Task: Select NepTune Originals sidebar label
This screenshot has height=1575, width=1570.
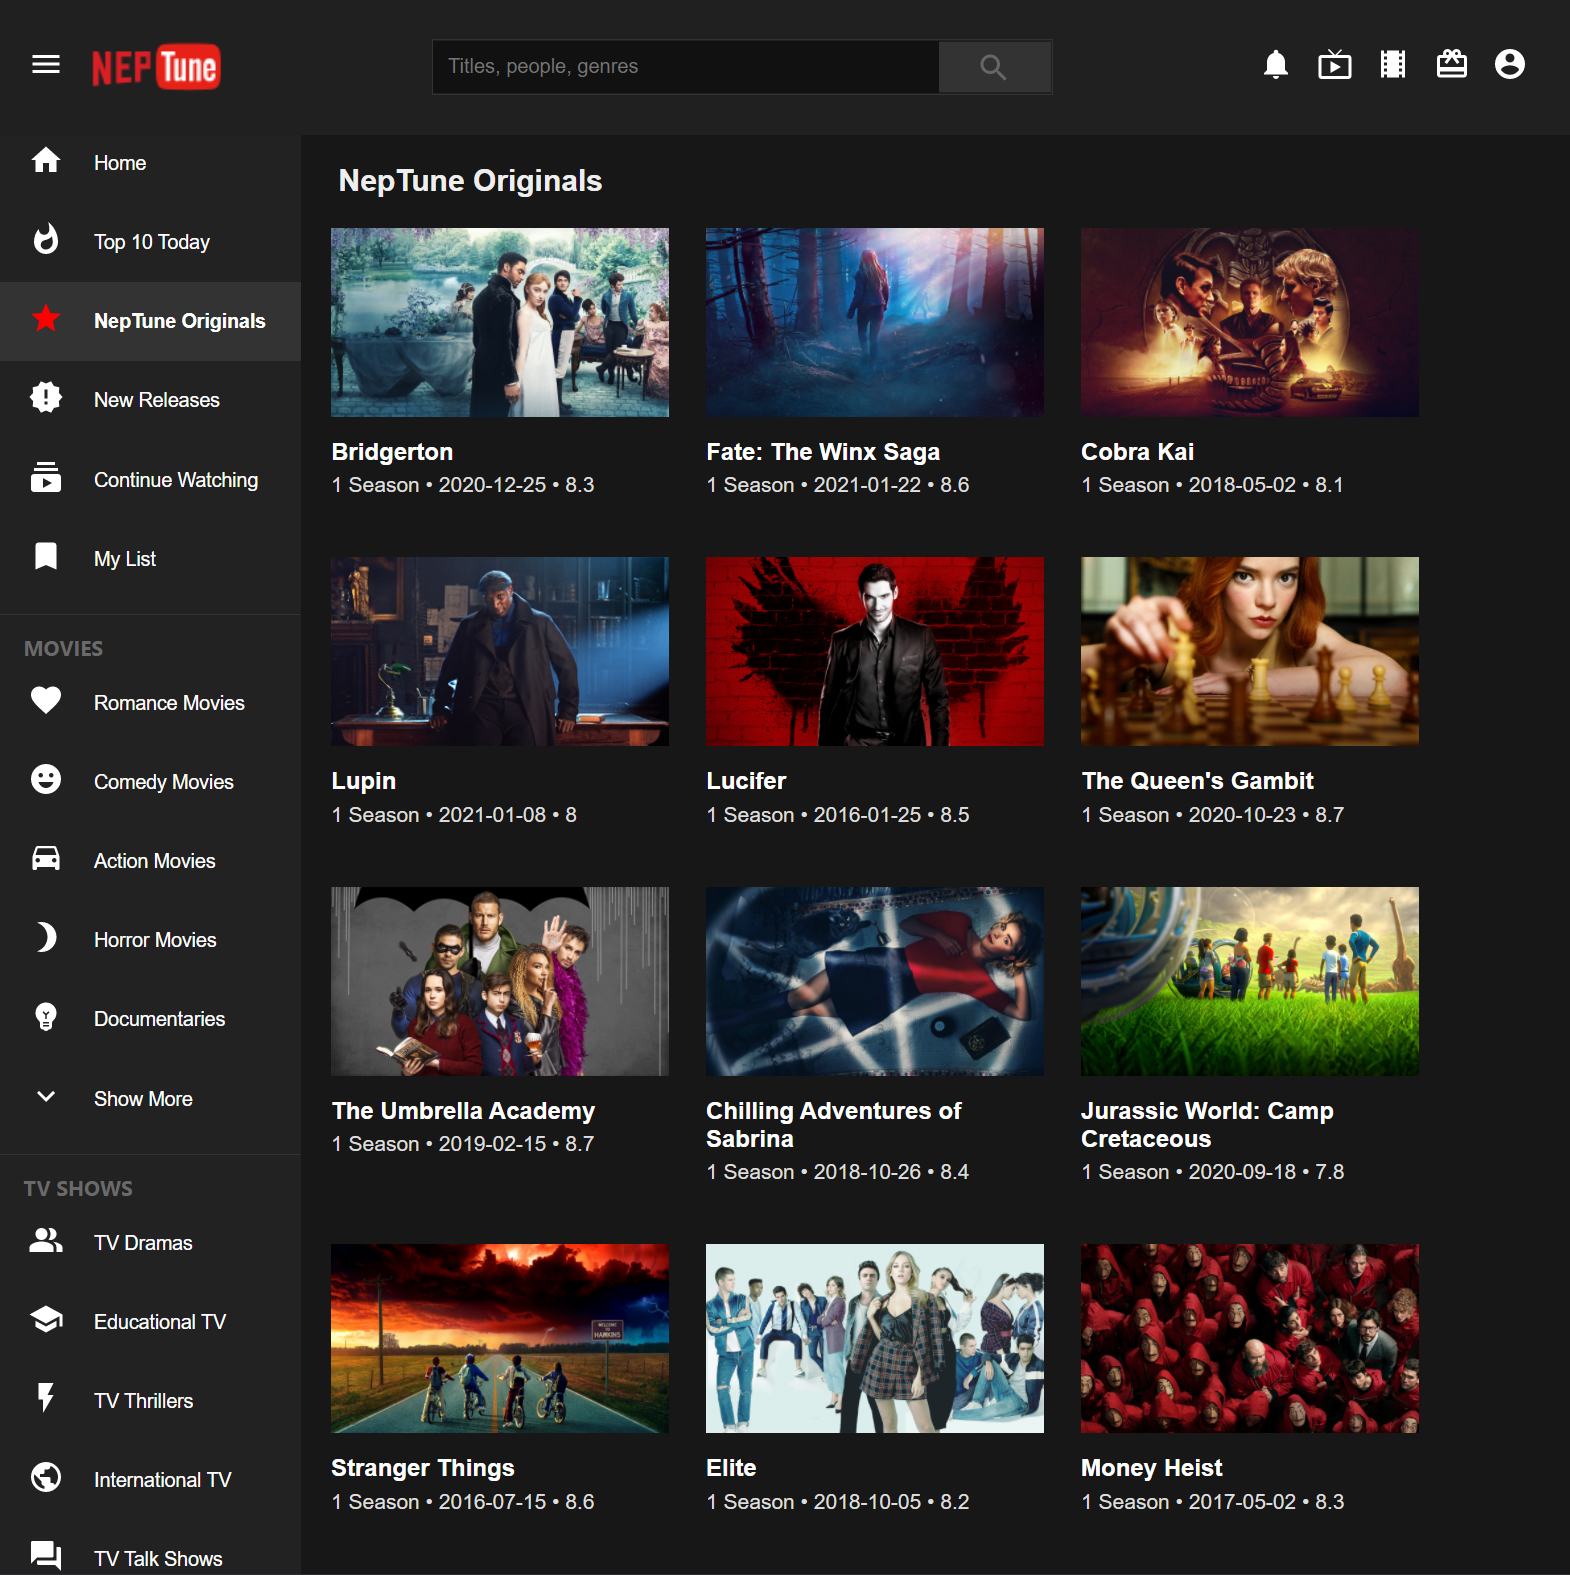Action: pos(180,321)
